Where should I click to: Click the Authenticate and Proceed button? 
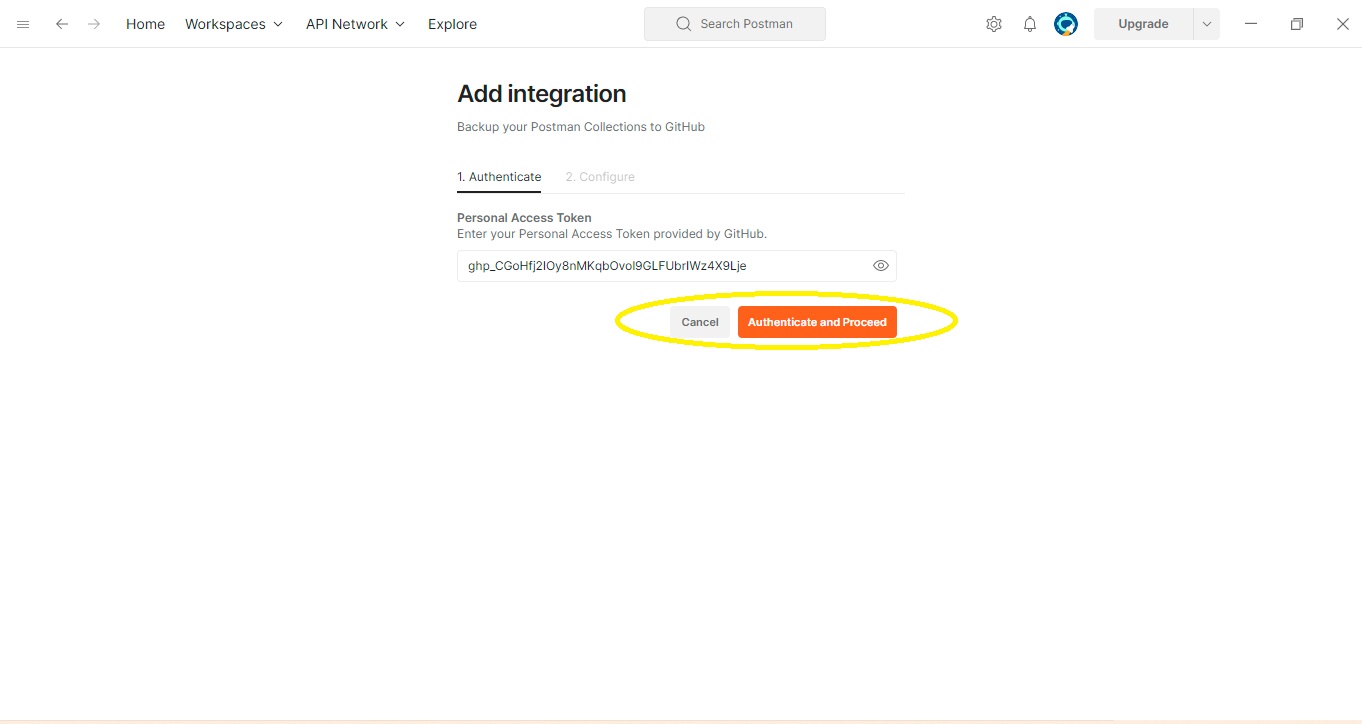tap(817, 322)
